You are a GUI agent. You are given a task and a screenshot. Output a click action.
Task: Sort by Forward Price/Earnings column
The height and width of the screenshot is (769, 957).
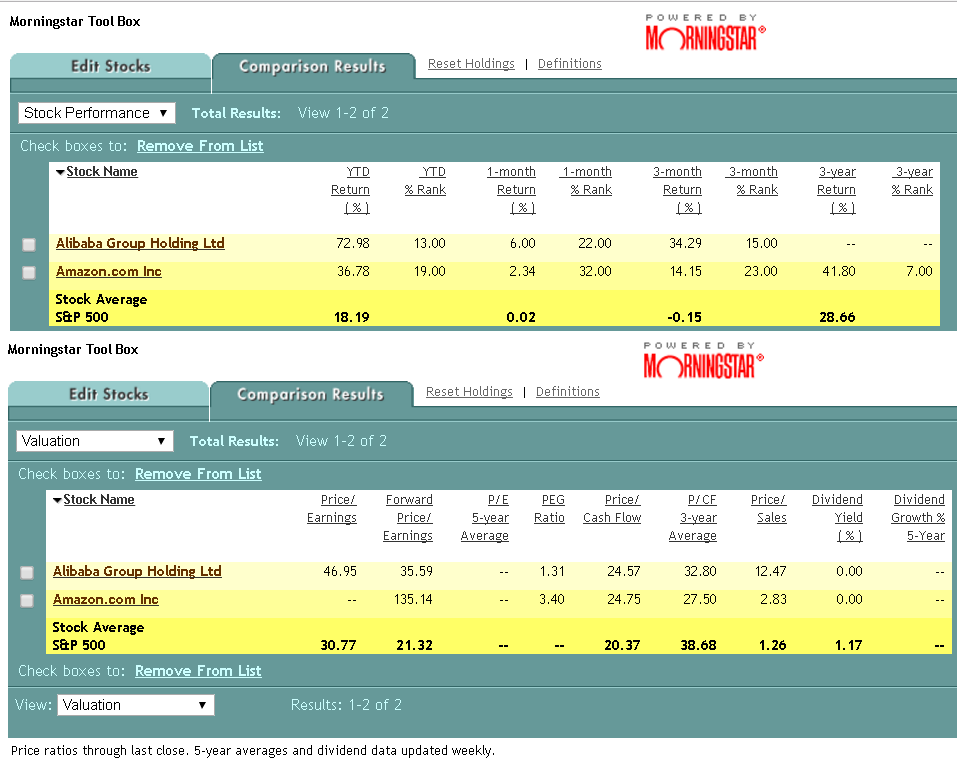click(408, 518)
